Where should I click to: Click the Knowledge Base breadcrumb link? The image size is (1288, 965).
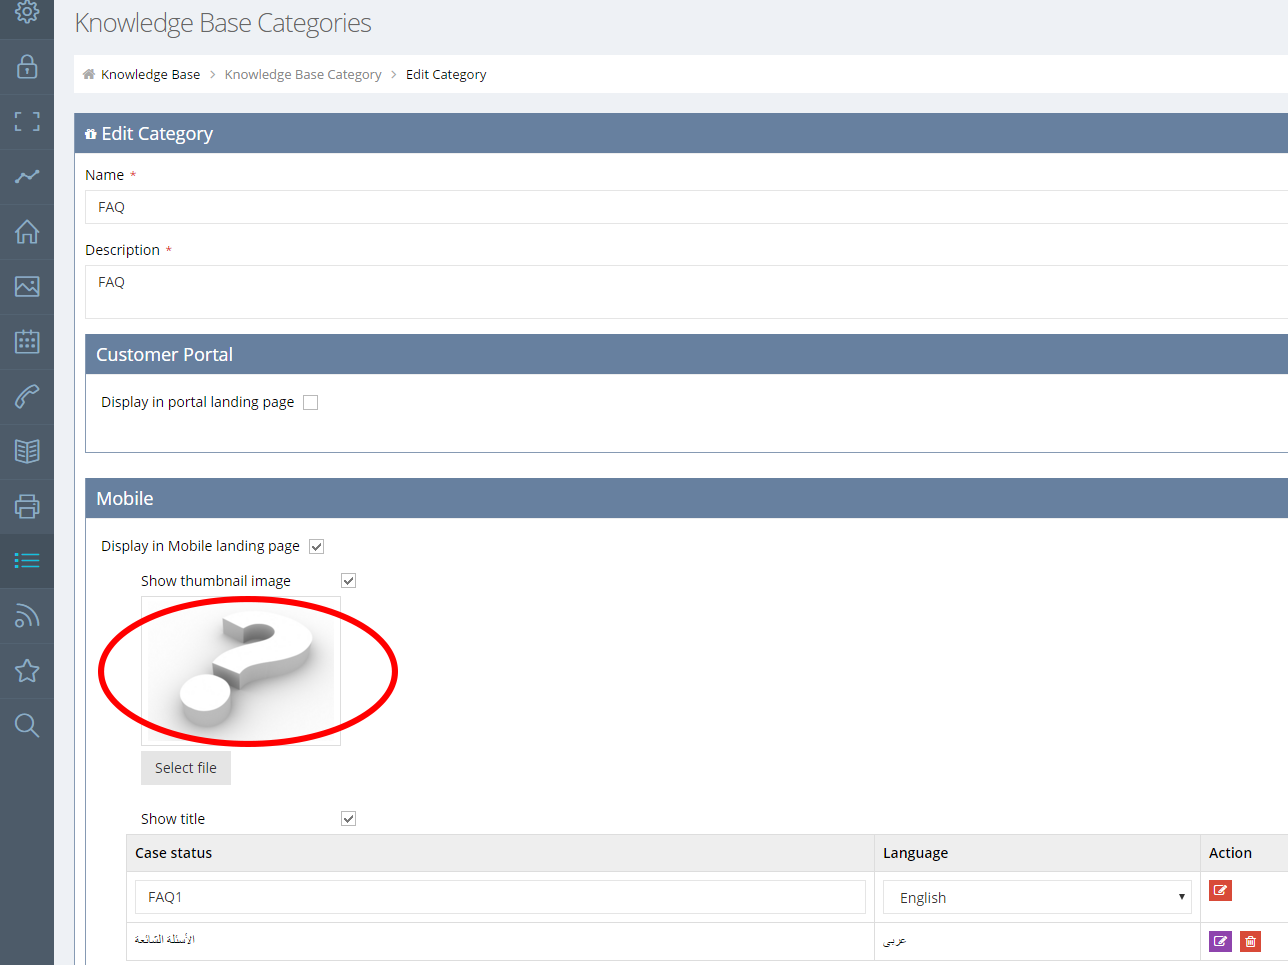tap(150, 75)
